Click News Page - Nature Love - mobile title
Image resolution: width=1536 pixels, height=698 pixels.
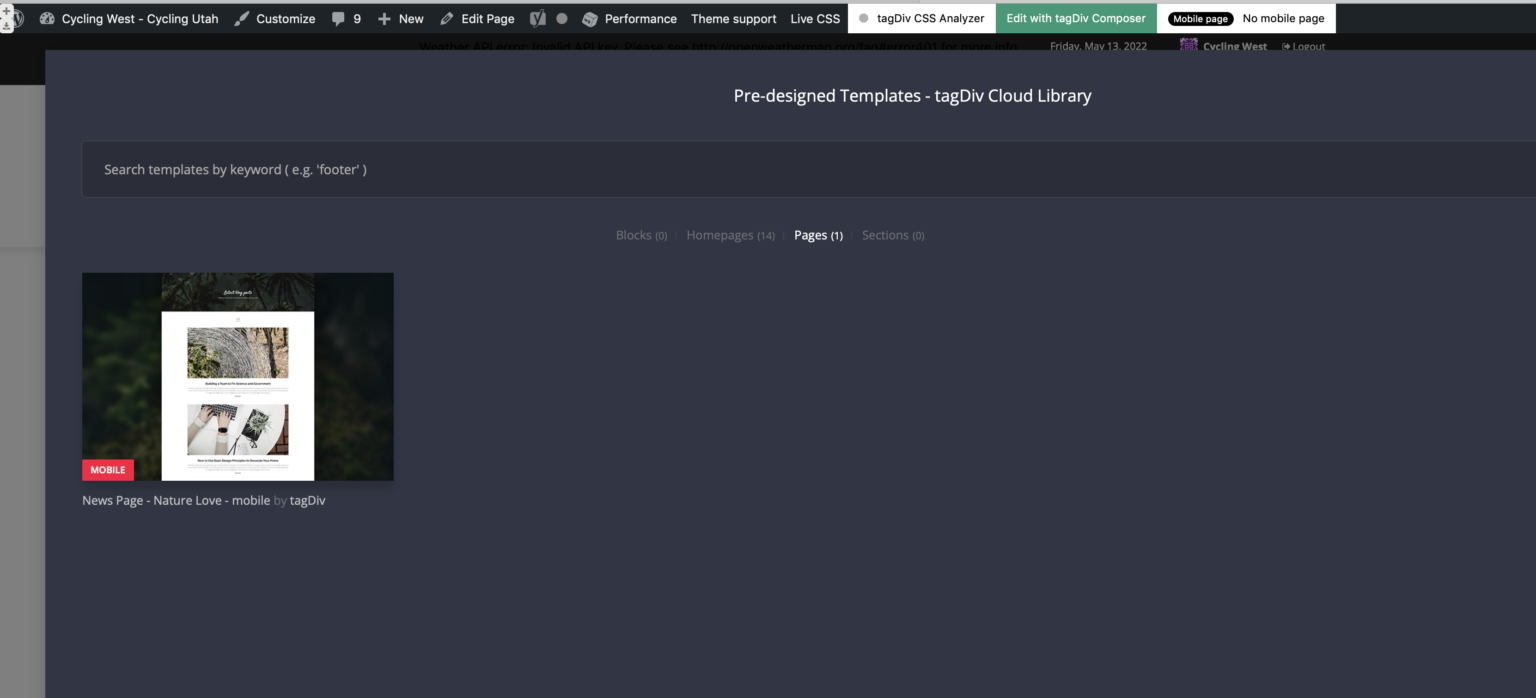tap(176, 500)
